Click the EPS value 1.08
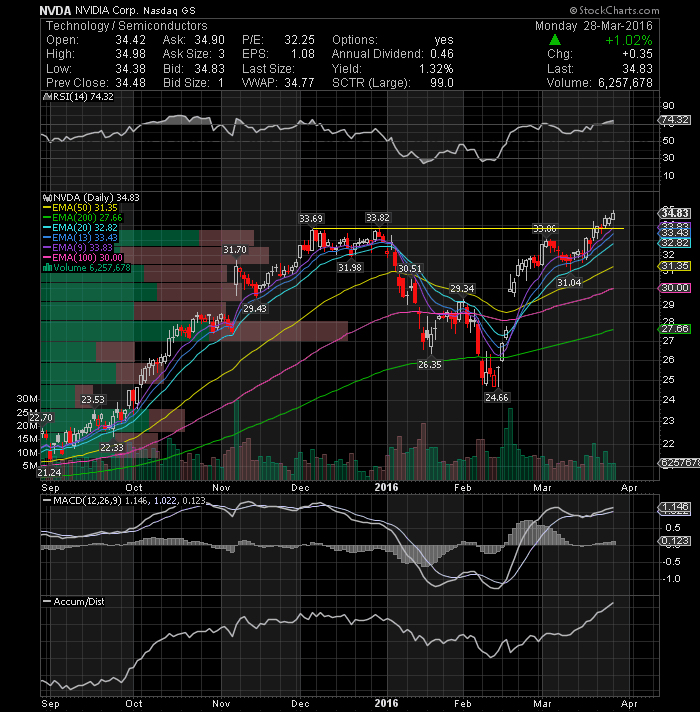Image resolution: width=700 pixels, height=712 pixels. point(303,54)
